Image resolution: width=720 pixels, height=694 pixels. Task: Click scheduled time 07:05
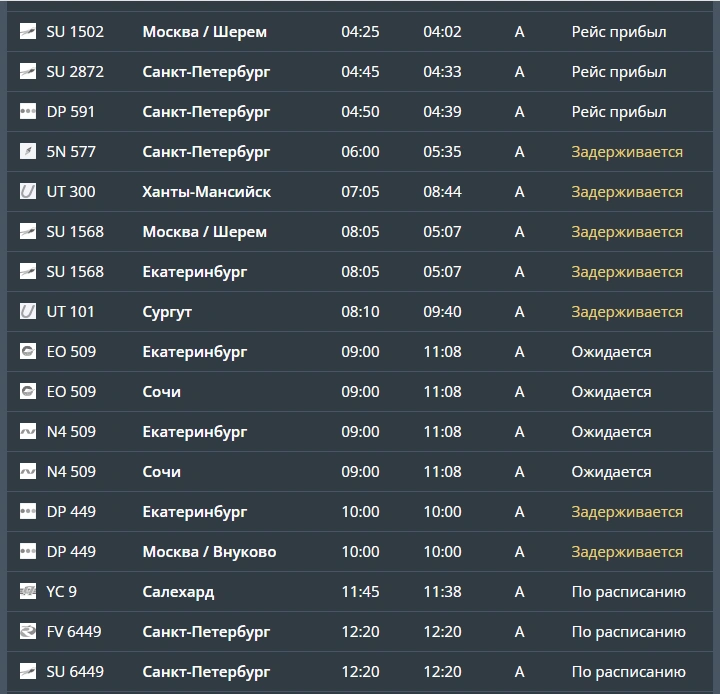[x=360, y=192]
